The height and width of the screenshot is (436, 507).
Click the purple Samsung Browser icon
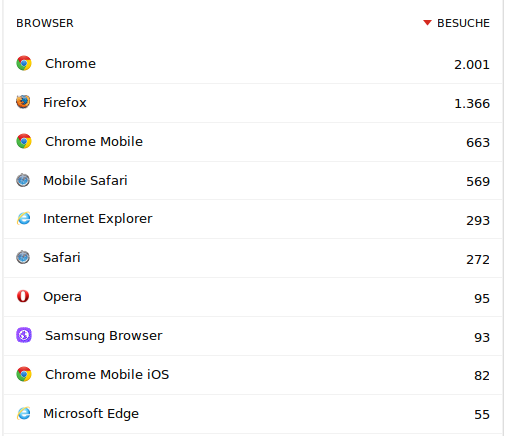24,335
